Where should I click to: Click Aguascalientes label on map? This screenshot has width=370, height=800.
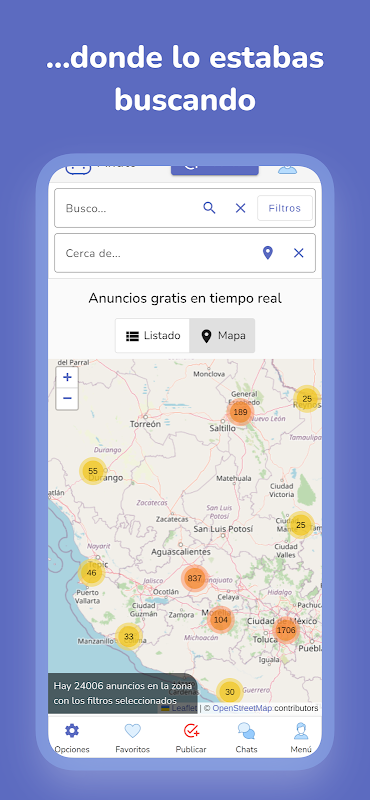click(x=181, y=552)
